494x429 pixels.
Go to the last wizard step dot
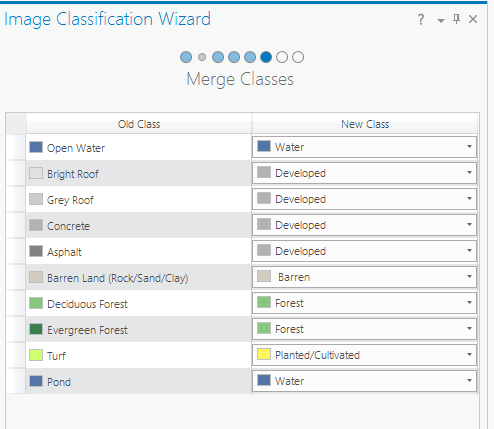point(298,57)
